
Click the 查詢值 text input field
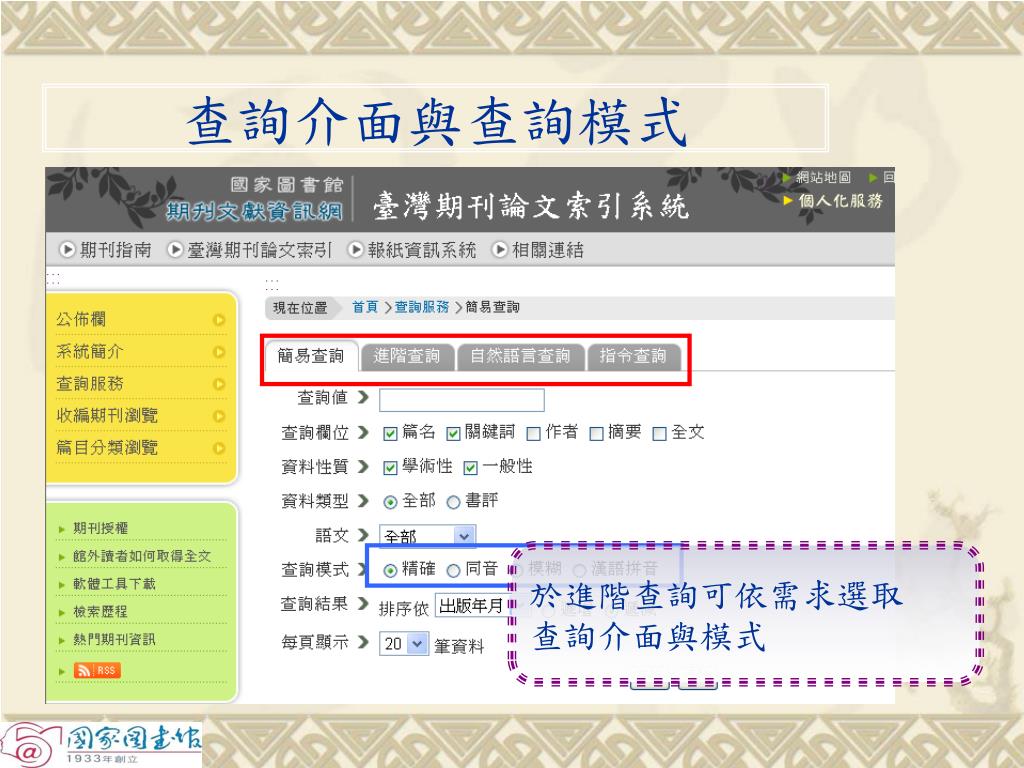click(x=462, y=400)
